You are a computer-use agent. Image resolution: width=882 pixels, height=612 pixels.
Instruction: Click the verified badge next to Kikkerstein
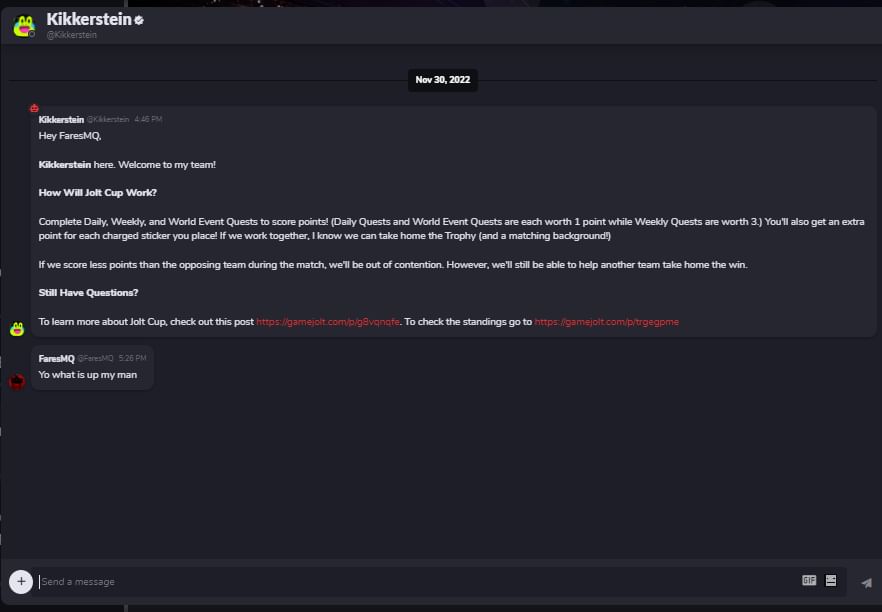(139, 20)
